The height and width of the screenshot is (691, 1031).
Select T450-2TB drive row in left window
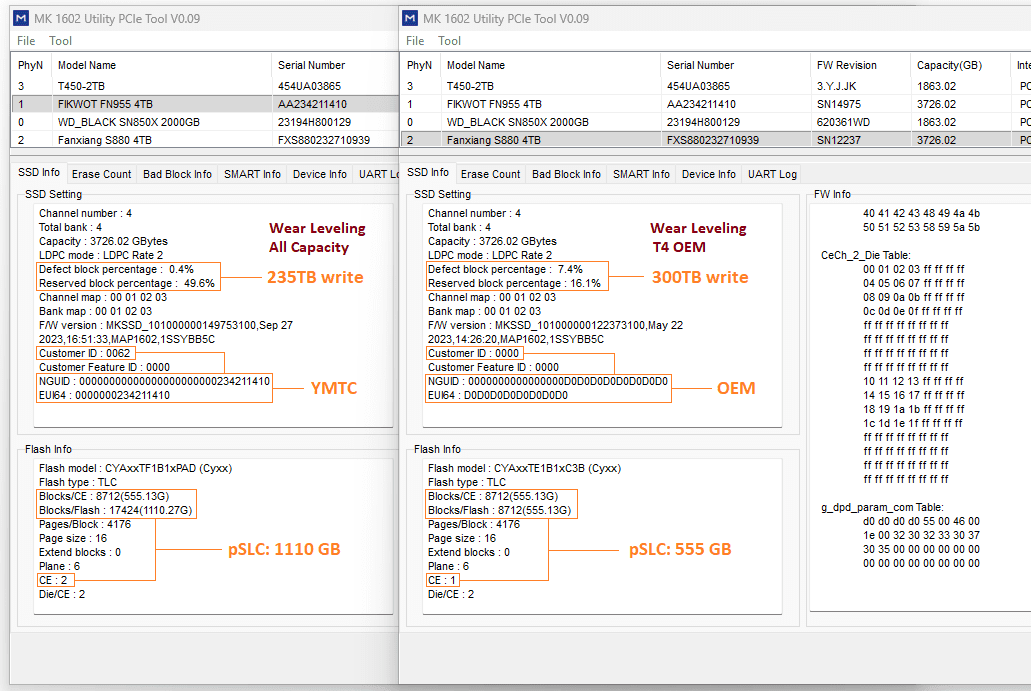(205, 86)
